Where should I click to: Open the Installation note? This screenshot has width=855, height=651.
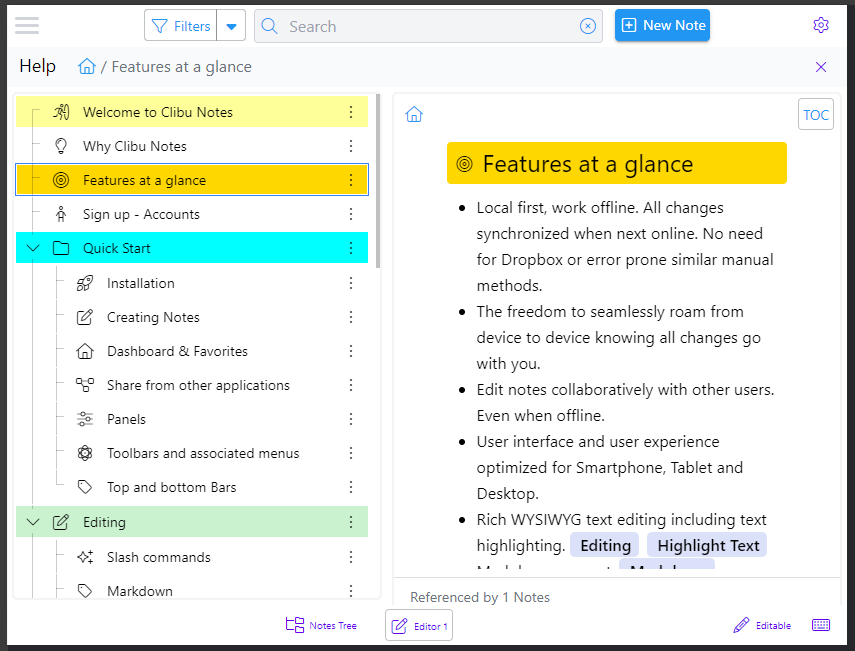tap(141, 284)
